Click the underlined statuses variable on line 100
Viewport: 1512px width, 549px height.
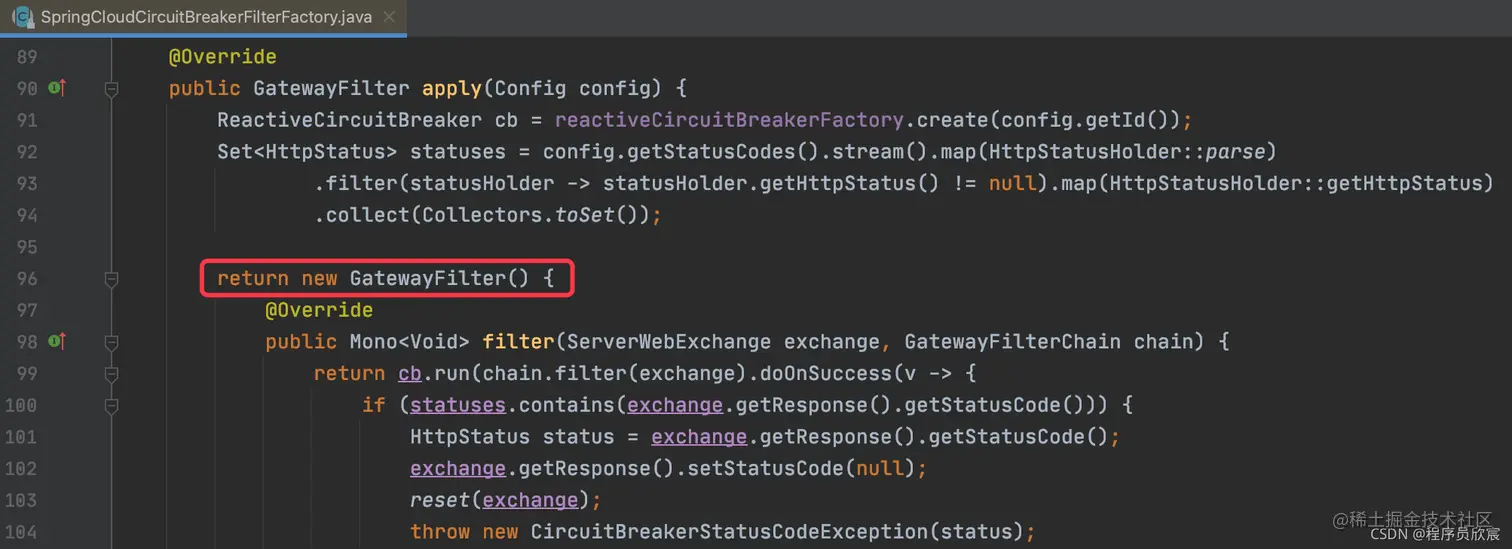pyautogui.click(x=458, y=406)
